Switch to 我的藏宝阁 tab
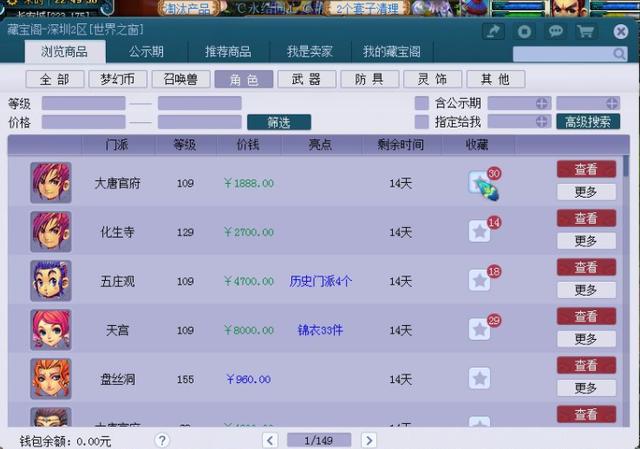 pyautogui.click(x=391, y=52)
